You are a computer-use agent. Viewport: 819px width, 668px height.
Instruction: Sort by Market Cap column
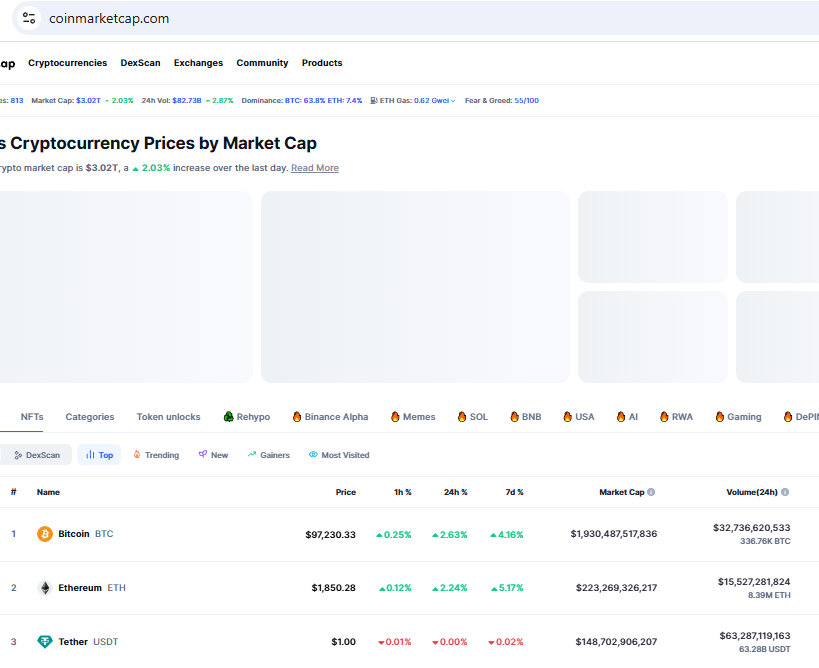click(622, 492)
